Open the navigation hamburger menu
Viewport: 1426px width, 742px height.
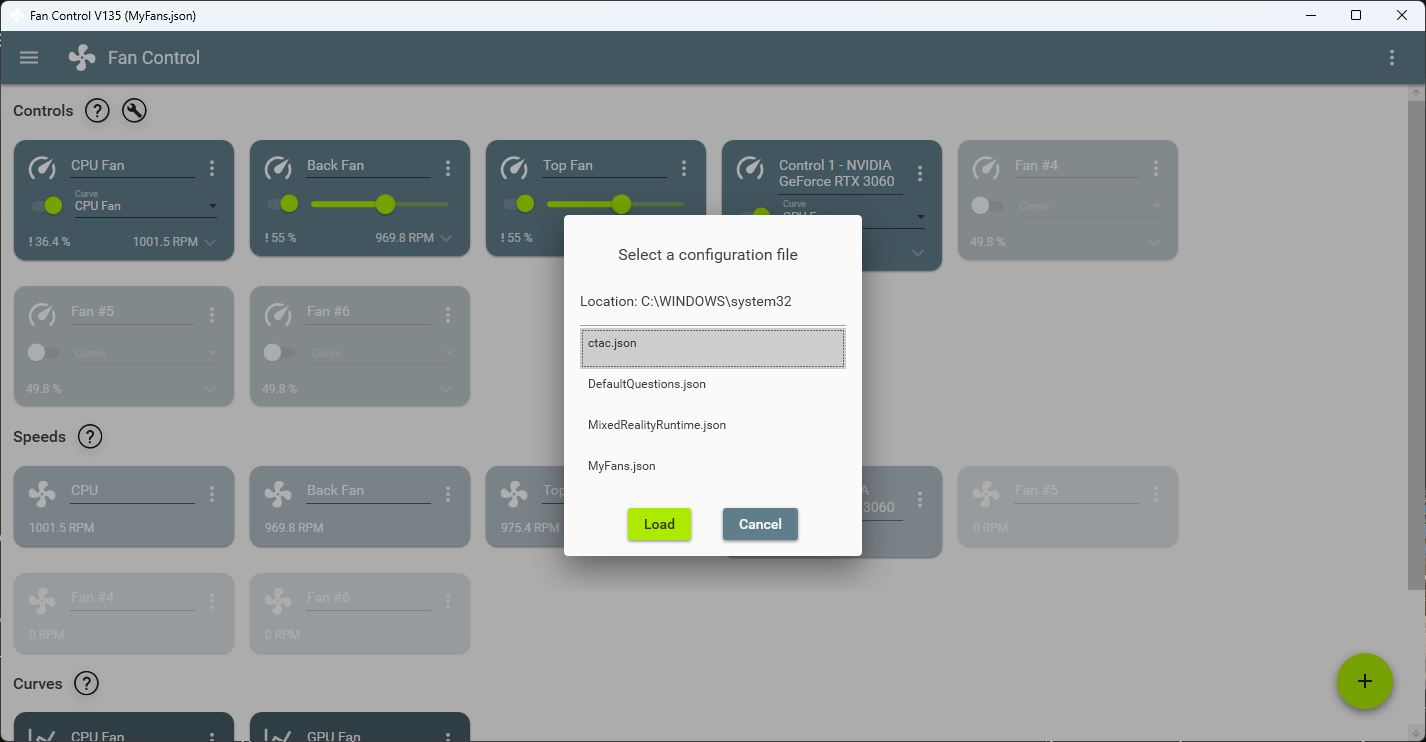click(28, 57)
